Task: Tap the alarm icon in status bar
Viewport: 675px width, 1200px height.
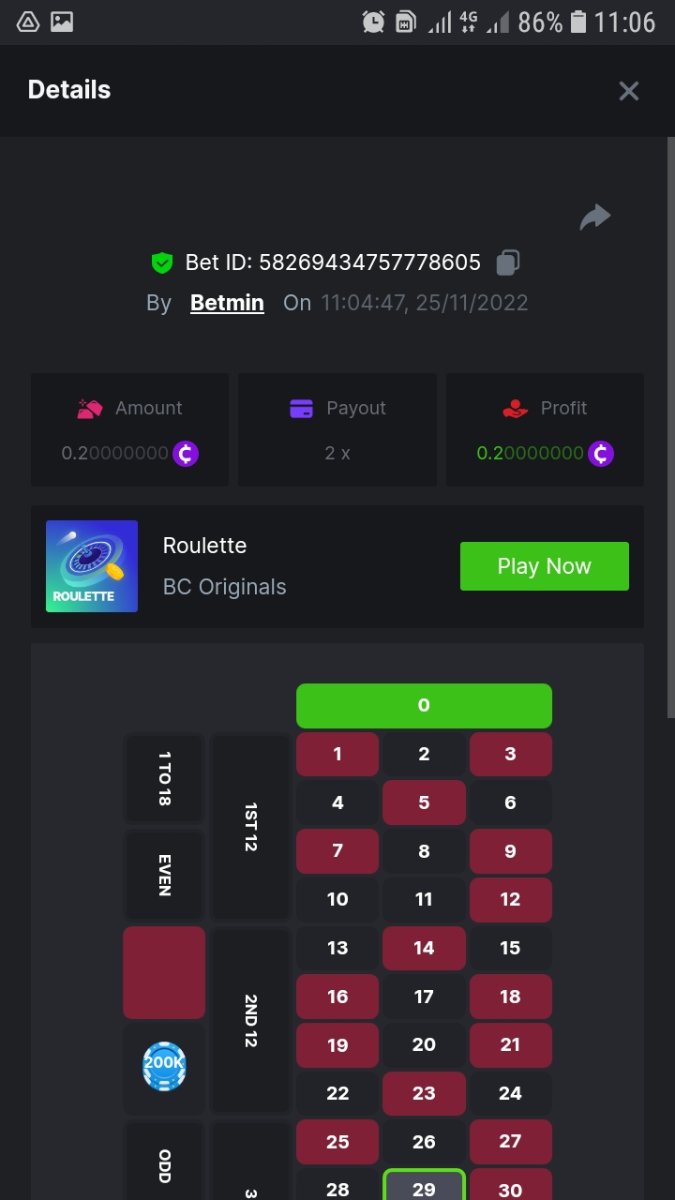Action: point(373,21)
